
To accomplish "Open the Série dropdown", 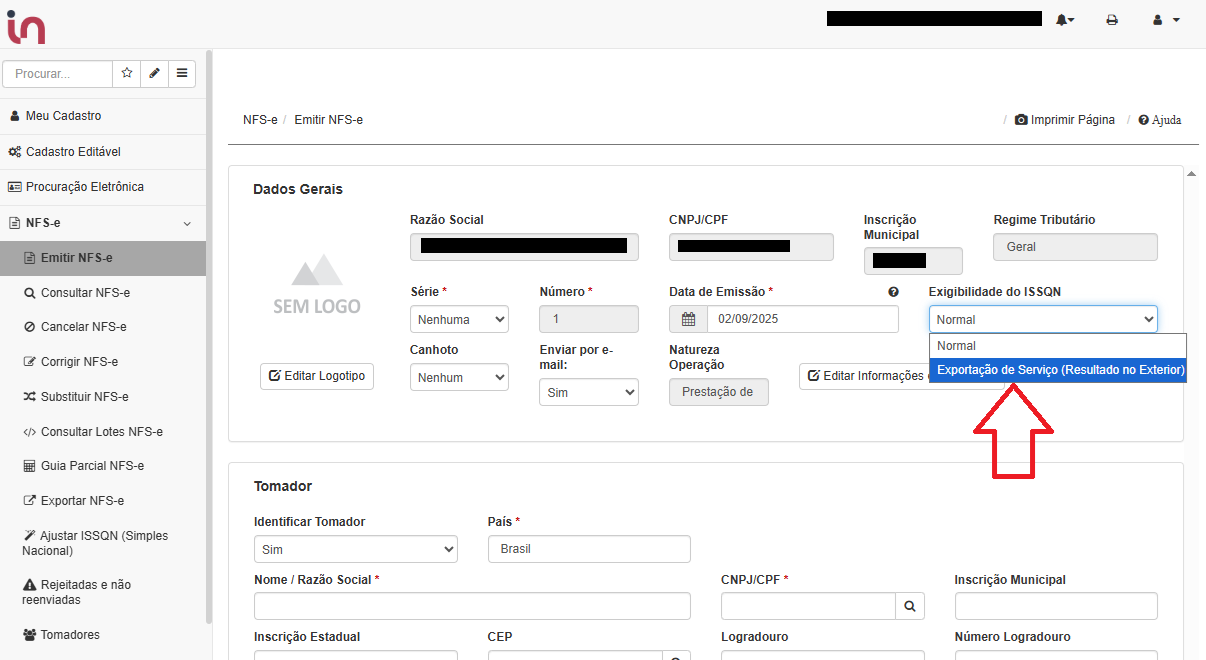I will [459, 319].
